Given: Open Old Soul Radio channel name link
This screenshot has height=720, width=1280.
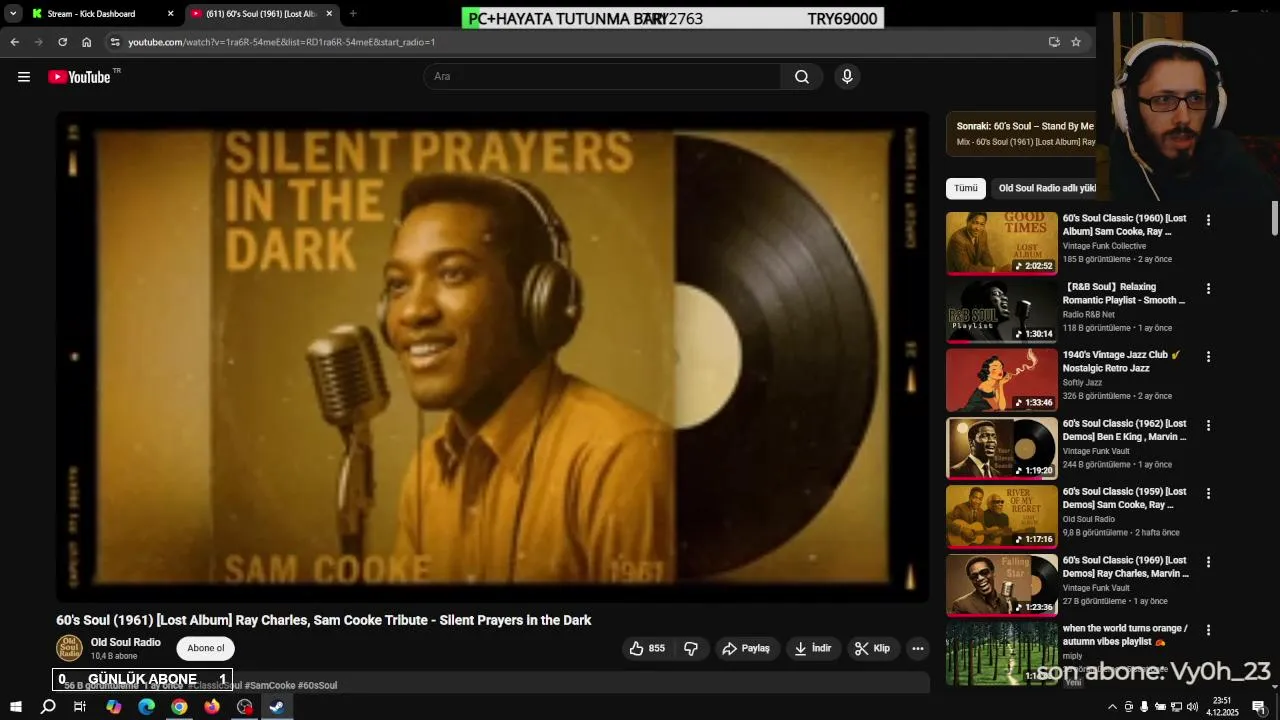Looking at the screenshot, I should click(126, 642).
